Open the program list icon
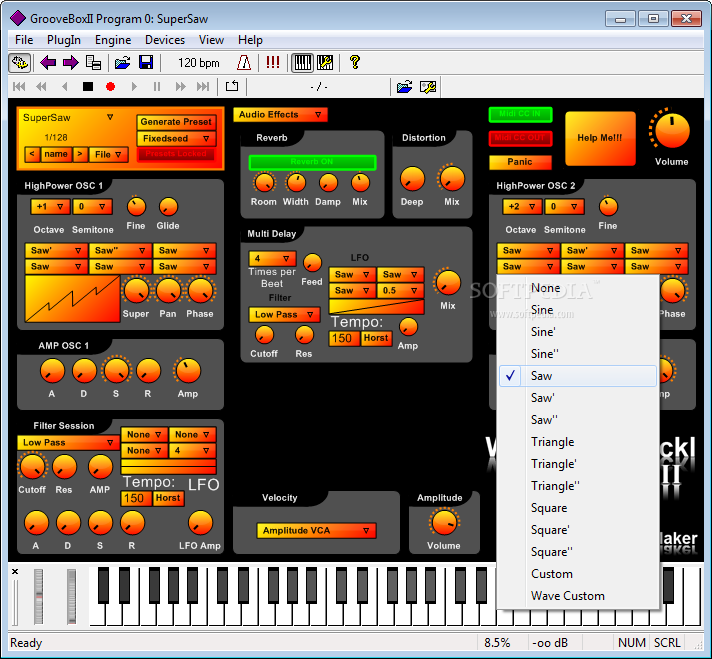The width and height of the screenshot is (712, 659). [x=94, y=63]
